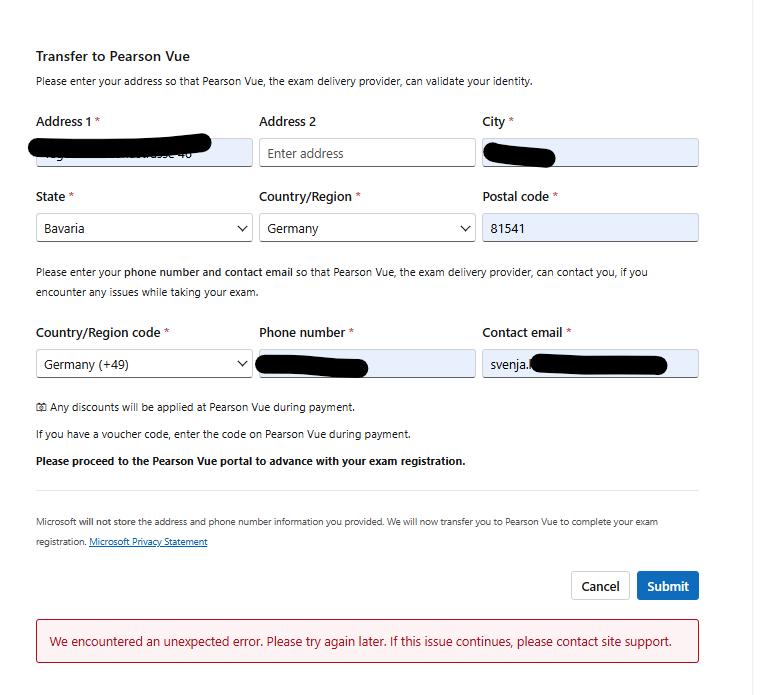Viewport: 771px width, 695px height.
Task: Expand the Country/Region code Germany (+49) dropdown
Action: click(x=144, y=364)
